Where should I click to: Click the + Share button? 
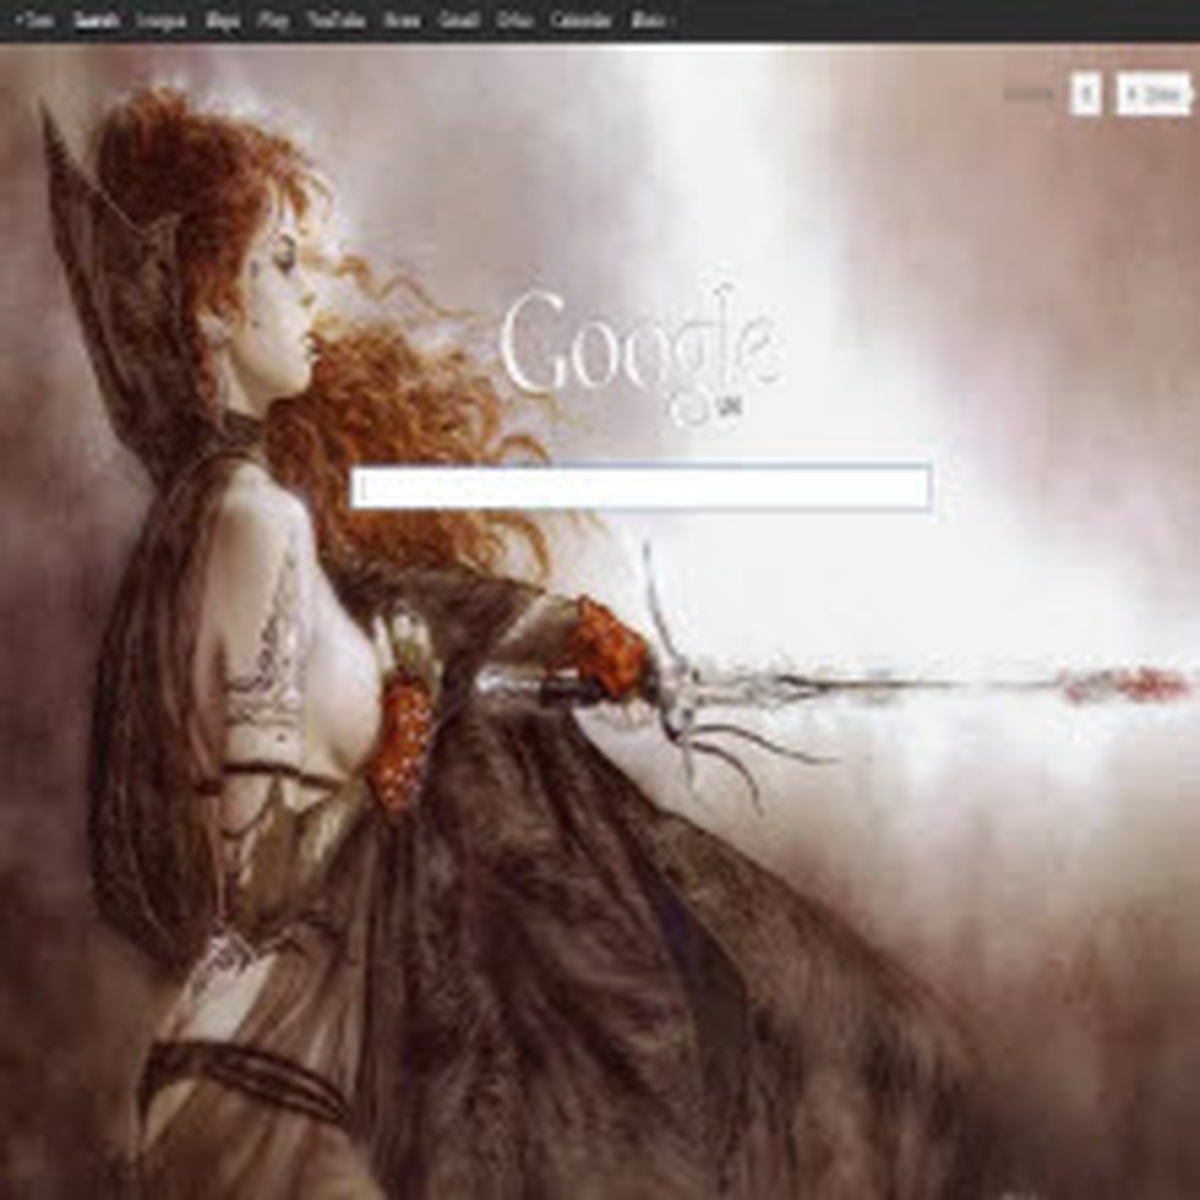tap(1153, 95)
